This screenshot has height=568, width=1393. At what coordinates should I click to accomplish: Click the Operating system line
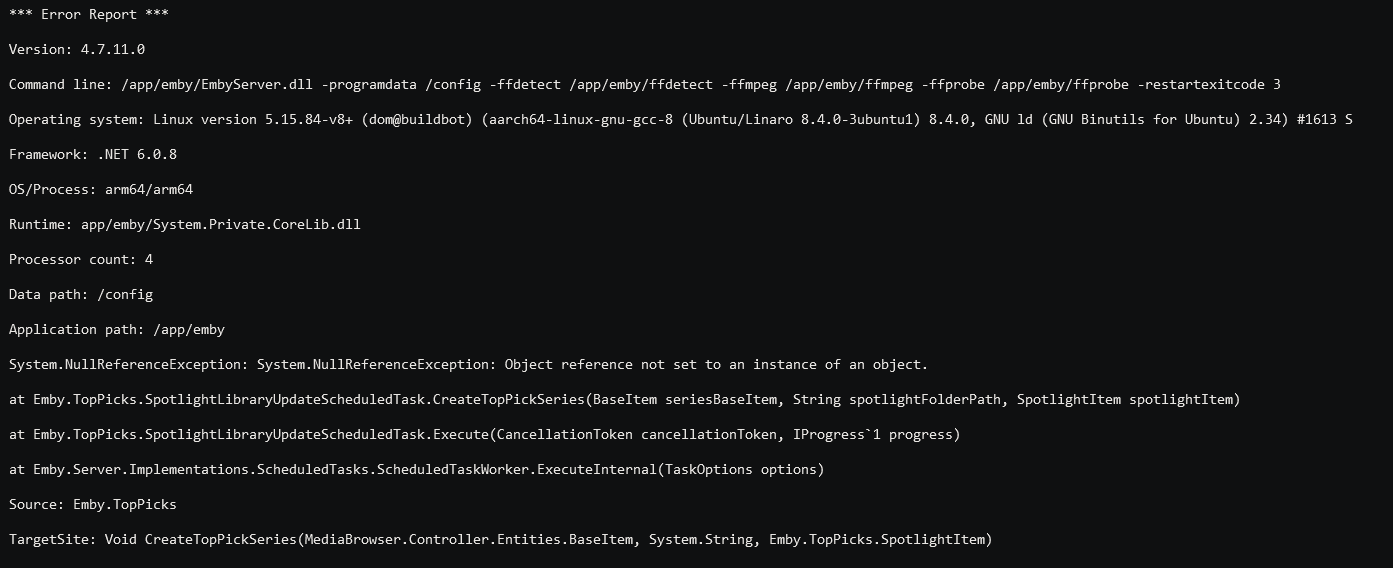[x=680, y=120]
